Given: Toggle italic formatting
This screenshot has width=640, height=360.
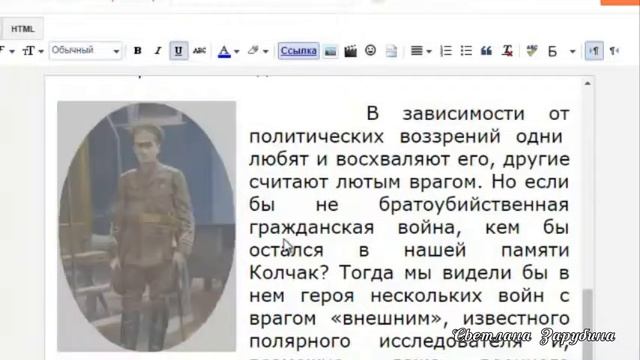Looking at the screenshot, I should coord(158,51).
